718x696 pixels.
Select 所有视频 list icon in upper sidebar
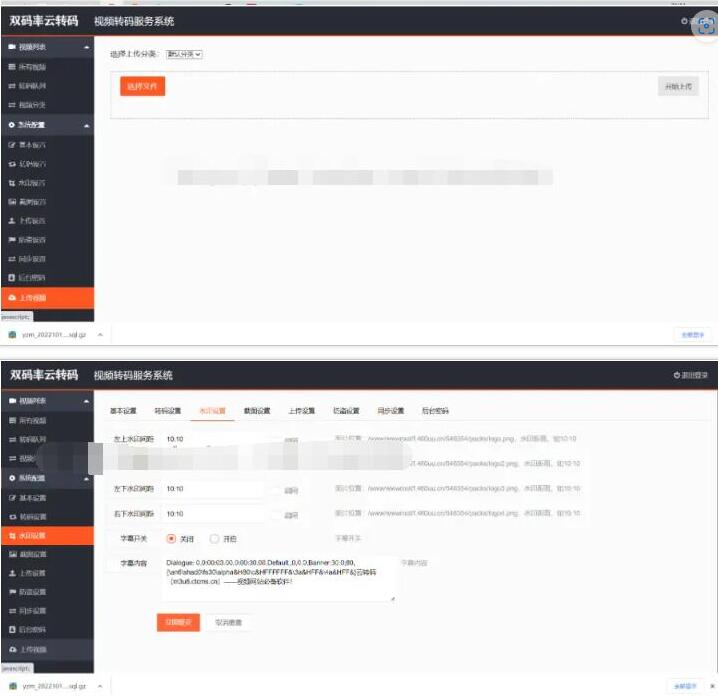[12, 66]
